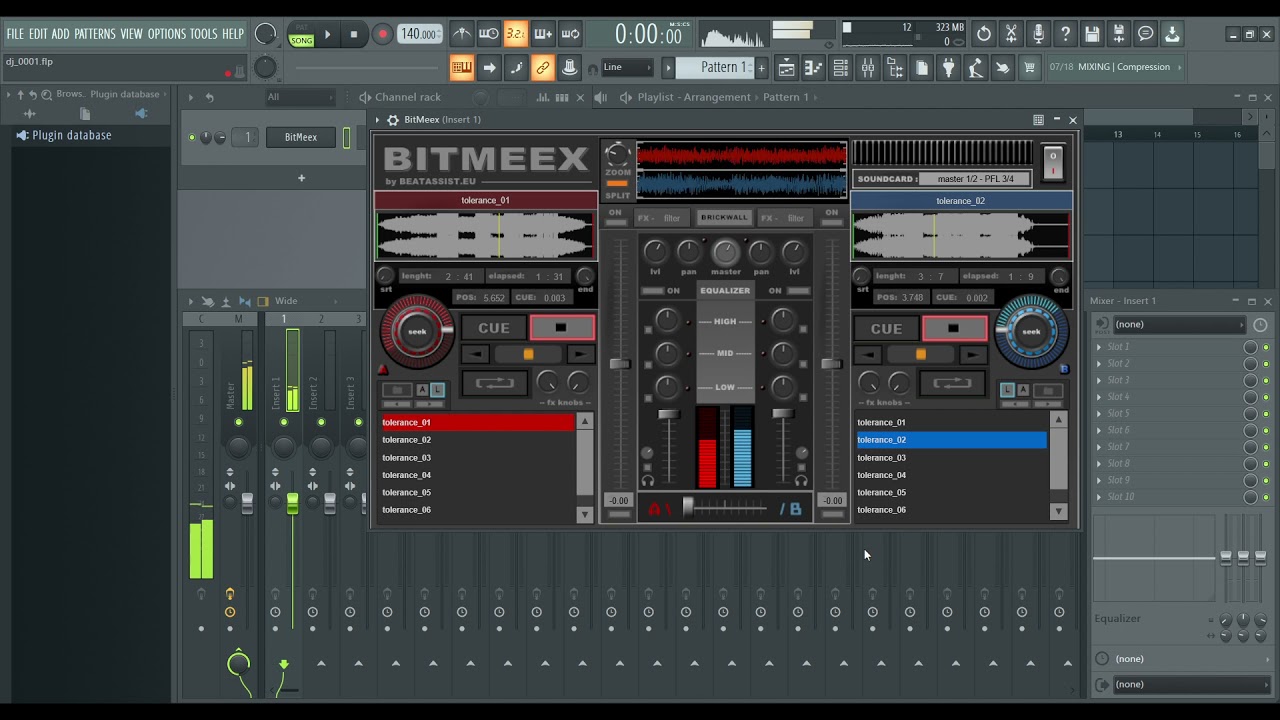Expand the Plugin database tree item
Viewport: 1280px width, 720px height.
tap(65, 135)
